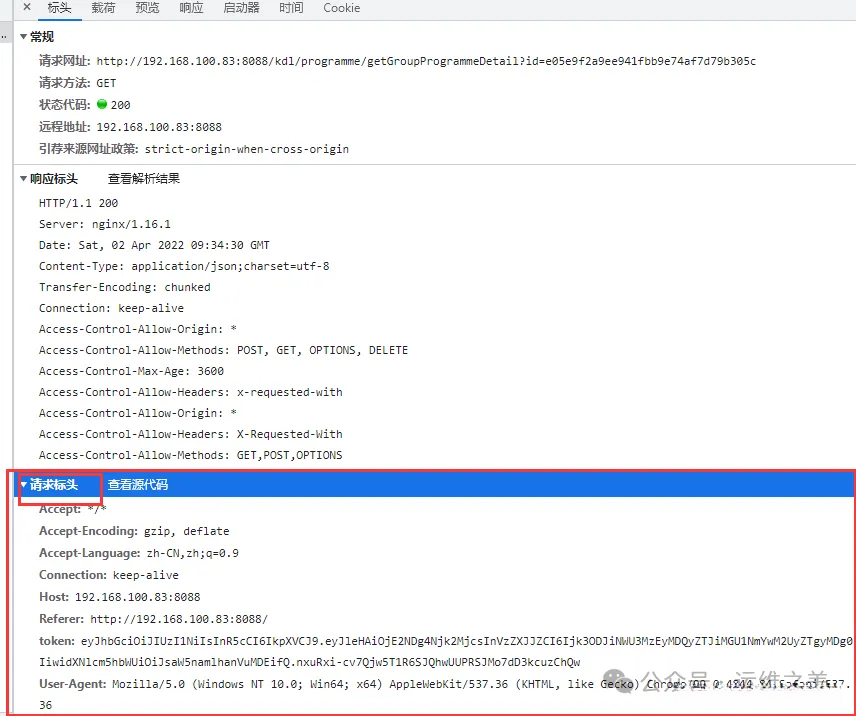Click the Referer header value
Screen dimensions: 856x716
(179, 619)
